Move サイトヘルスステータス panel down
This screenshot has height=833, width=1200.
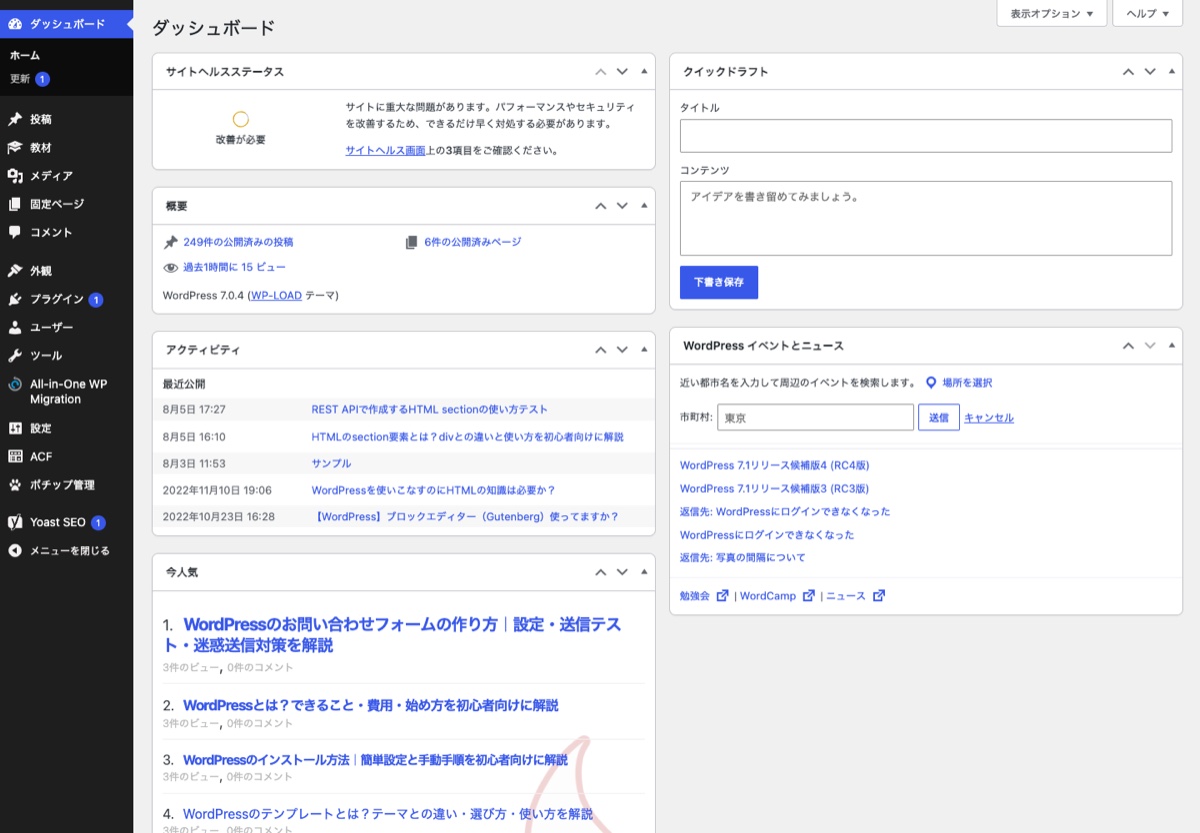[x=622, y=72]
